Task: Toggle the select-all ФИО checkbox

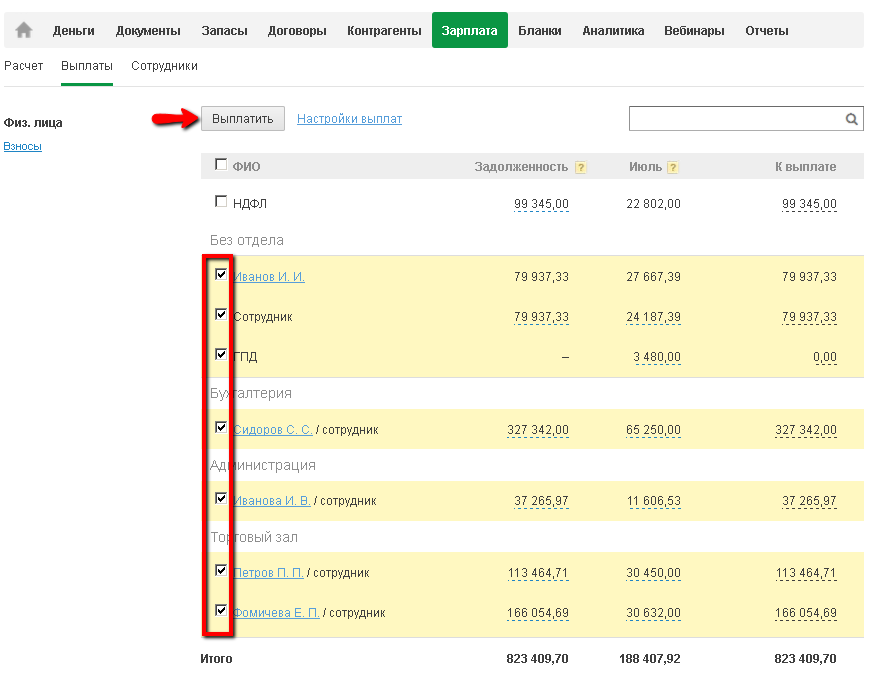Action: coord(221,165)
